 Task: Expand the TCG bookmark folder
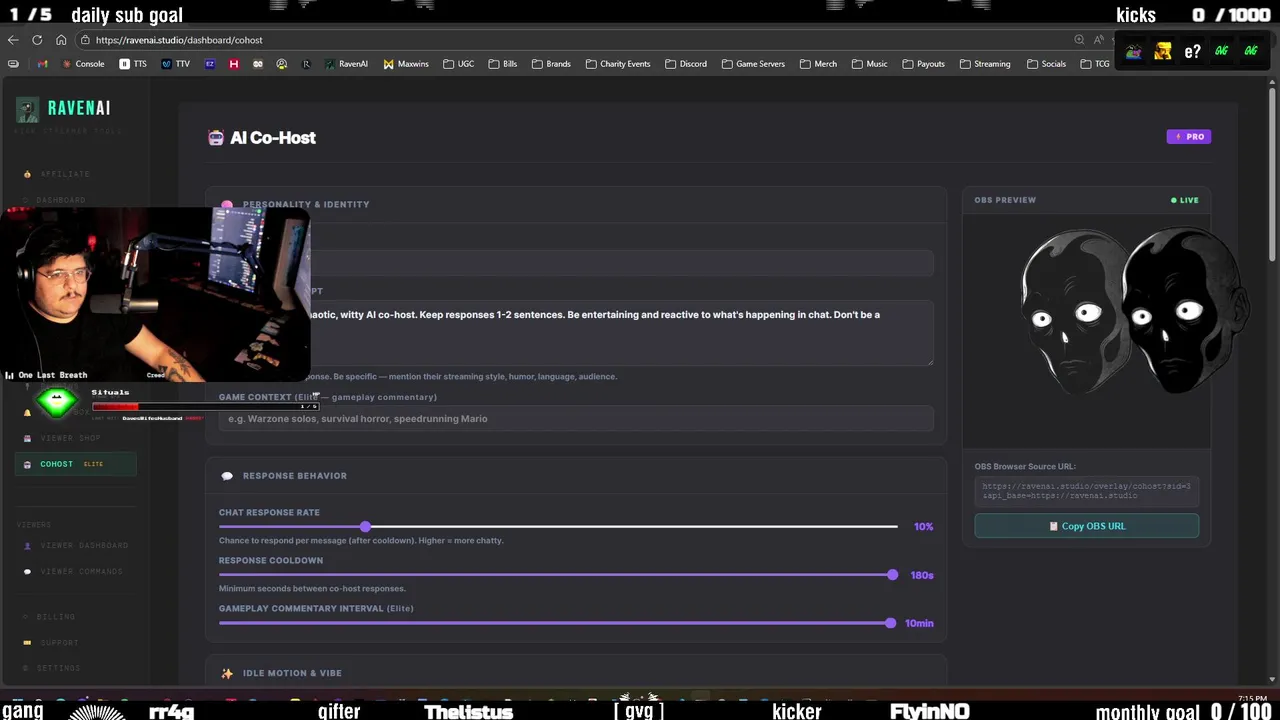coord(1095,64)
